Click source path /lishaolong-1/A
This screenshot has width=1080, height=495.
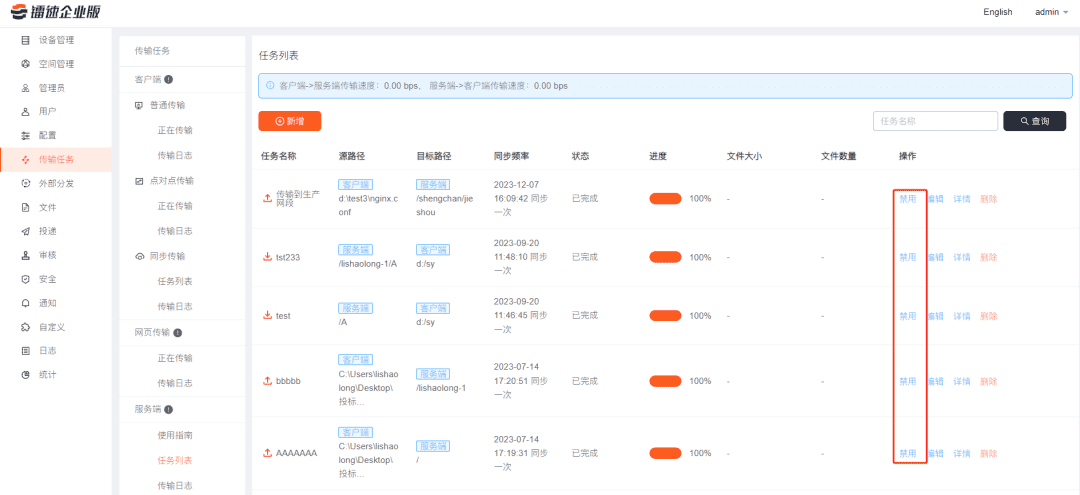point(368,264)
